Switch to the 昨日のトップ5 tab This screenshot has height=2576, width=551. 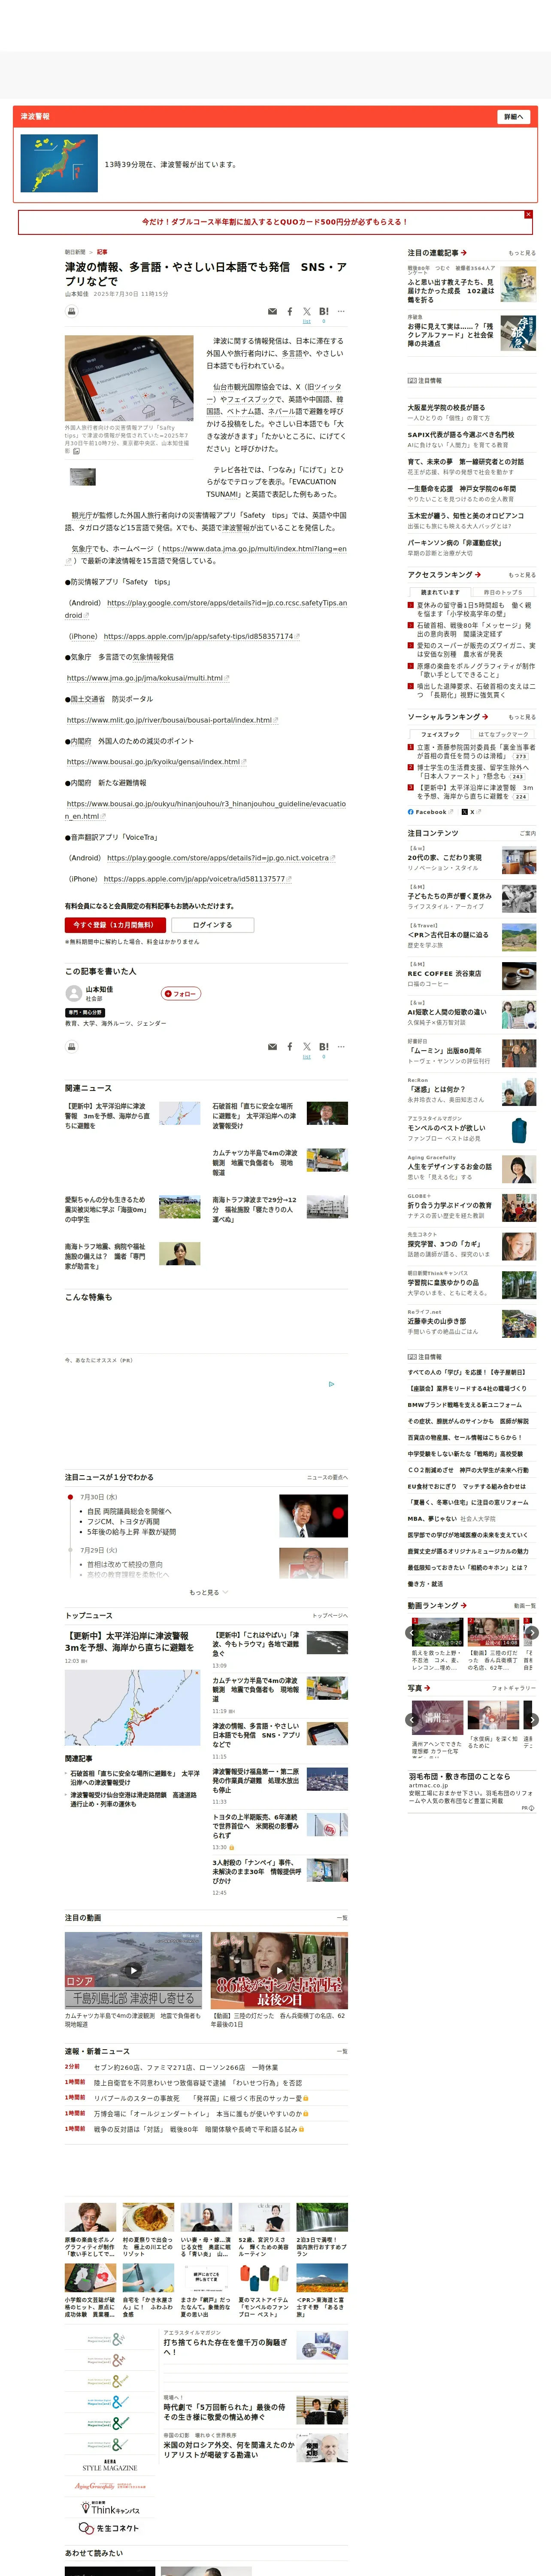click(503, 592)
